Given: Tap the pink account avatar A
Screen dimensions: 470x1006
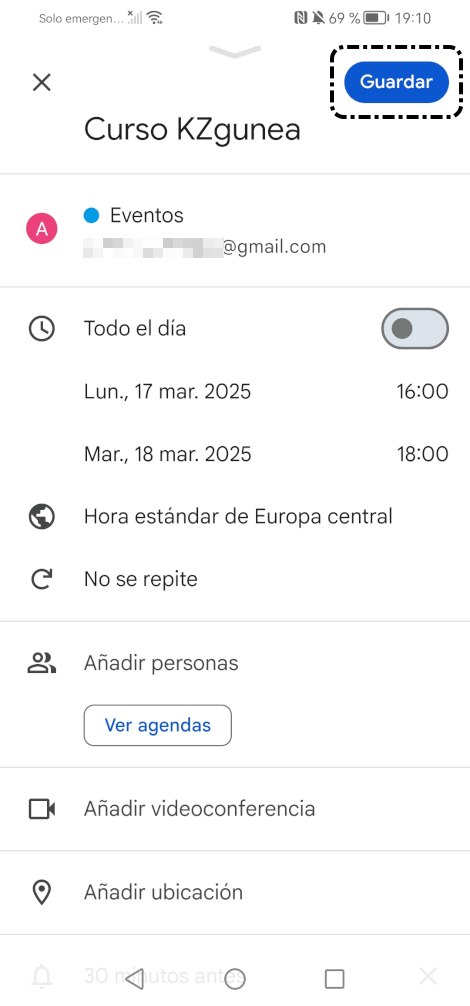Looking at the screenshot, I should coord(42,230).
